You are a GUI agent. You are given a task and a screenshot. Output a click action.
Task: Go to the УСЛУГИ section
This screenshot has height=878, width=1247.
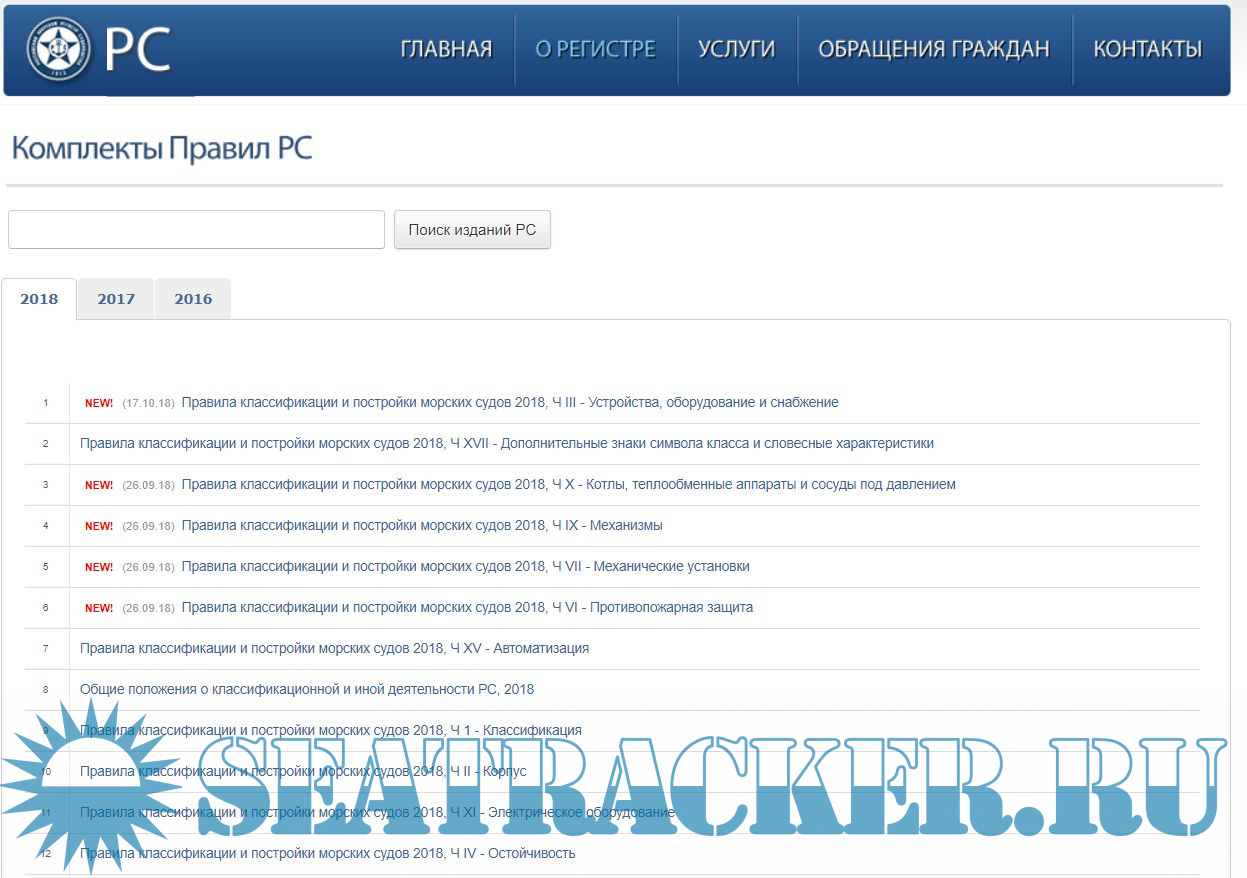pyautogui.click(x=736, y=49)
